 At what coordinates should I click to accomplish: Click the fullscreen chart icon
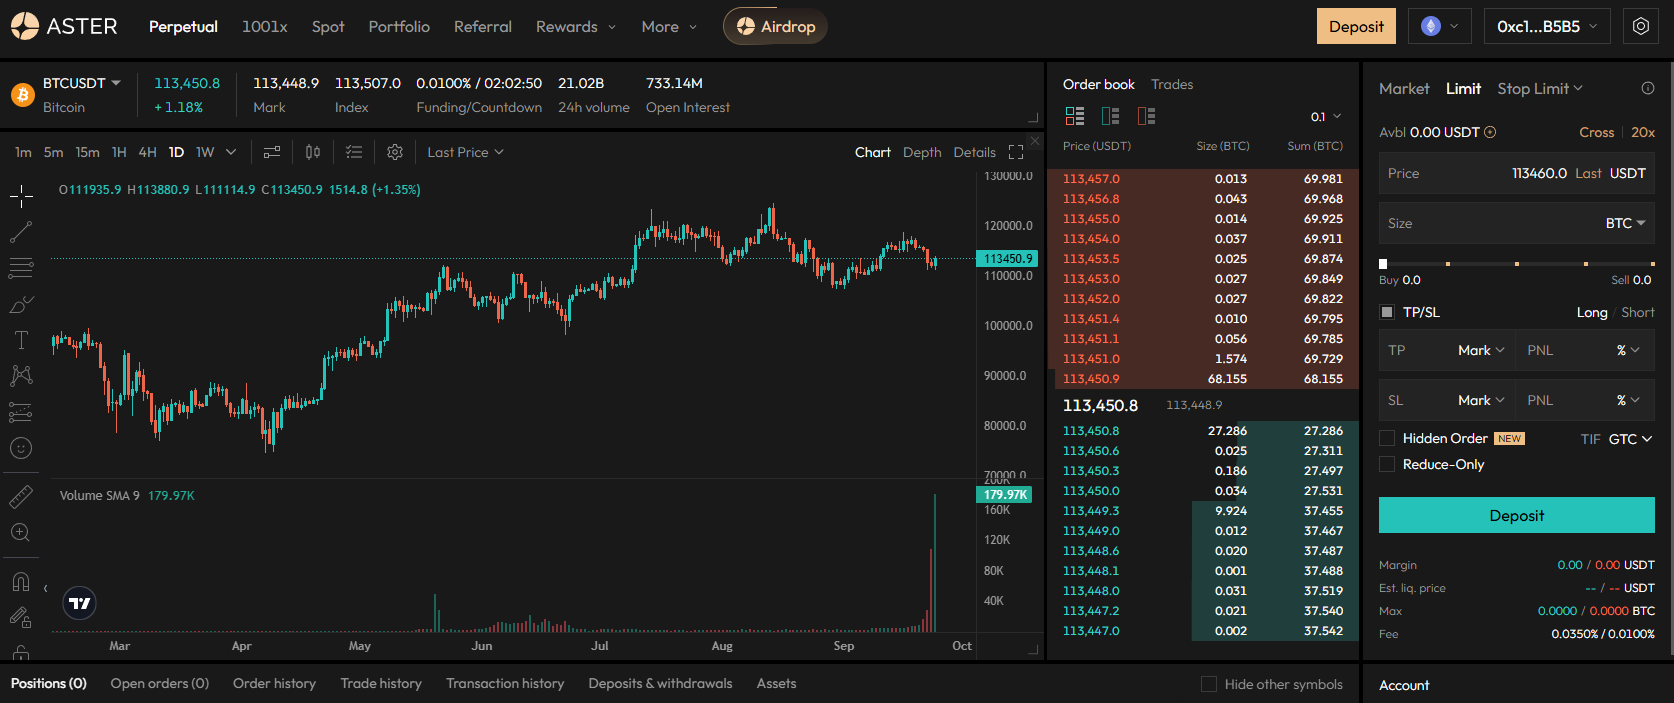click(1016, 152)
